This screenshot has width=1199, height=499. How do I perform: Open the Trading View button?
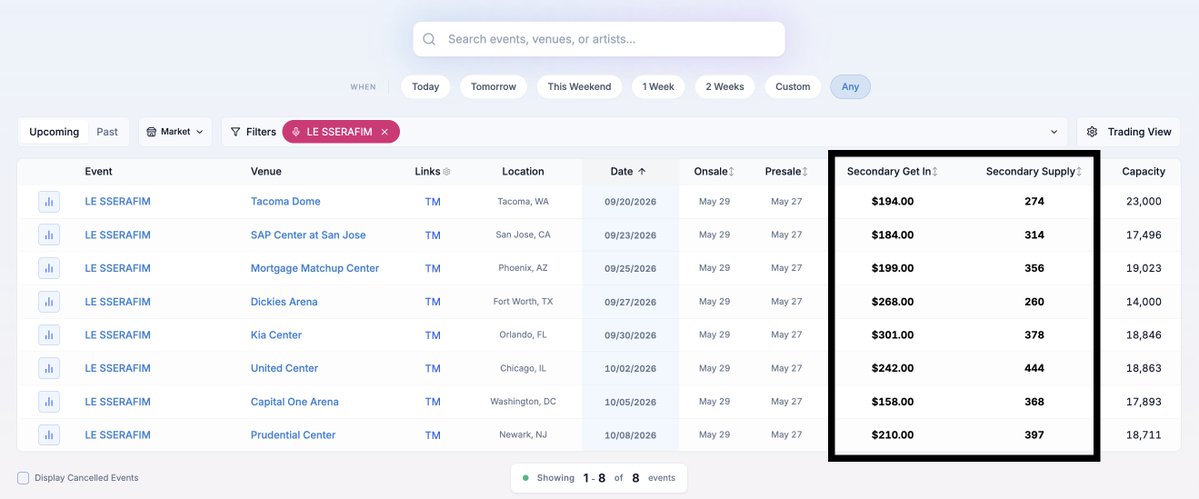[x=1129, y=132]
